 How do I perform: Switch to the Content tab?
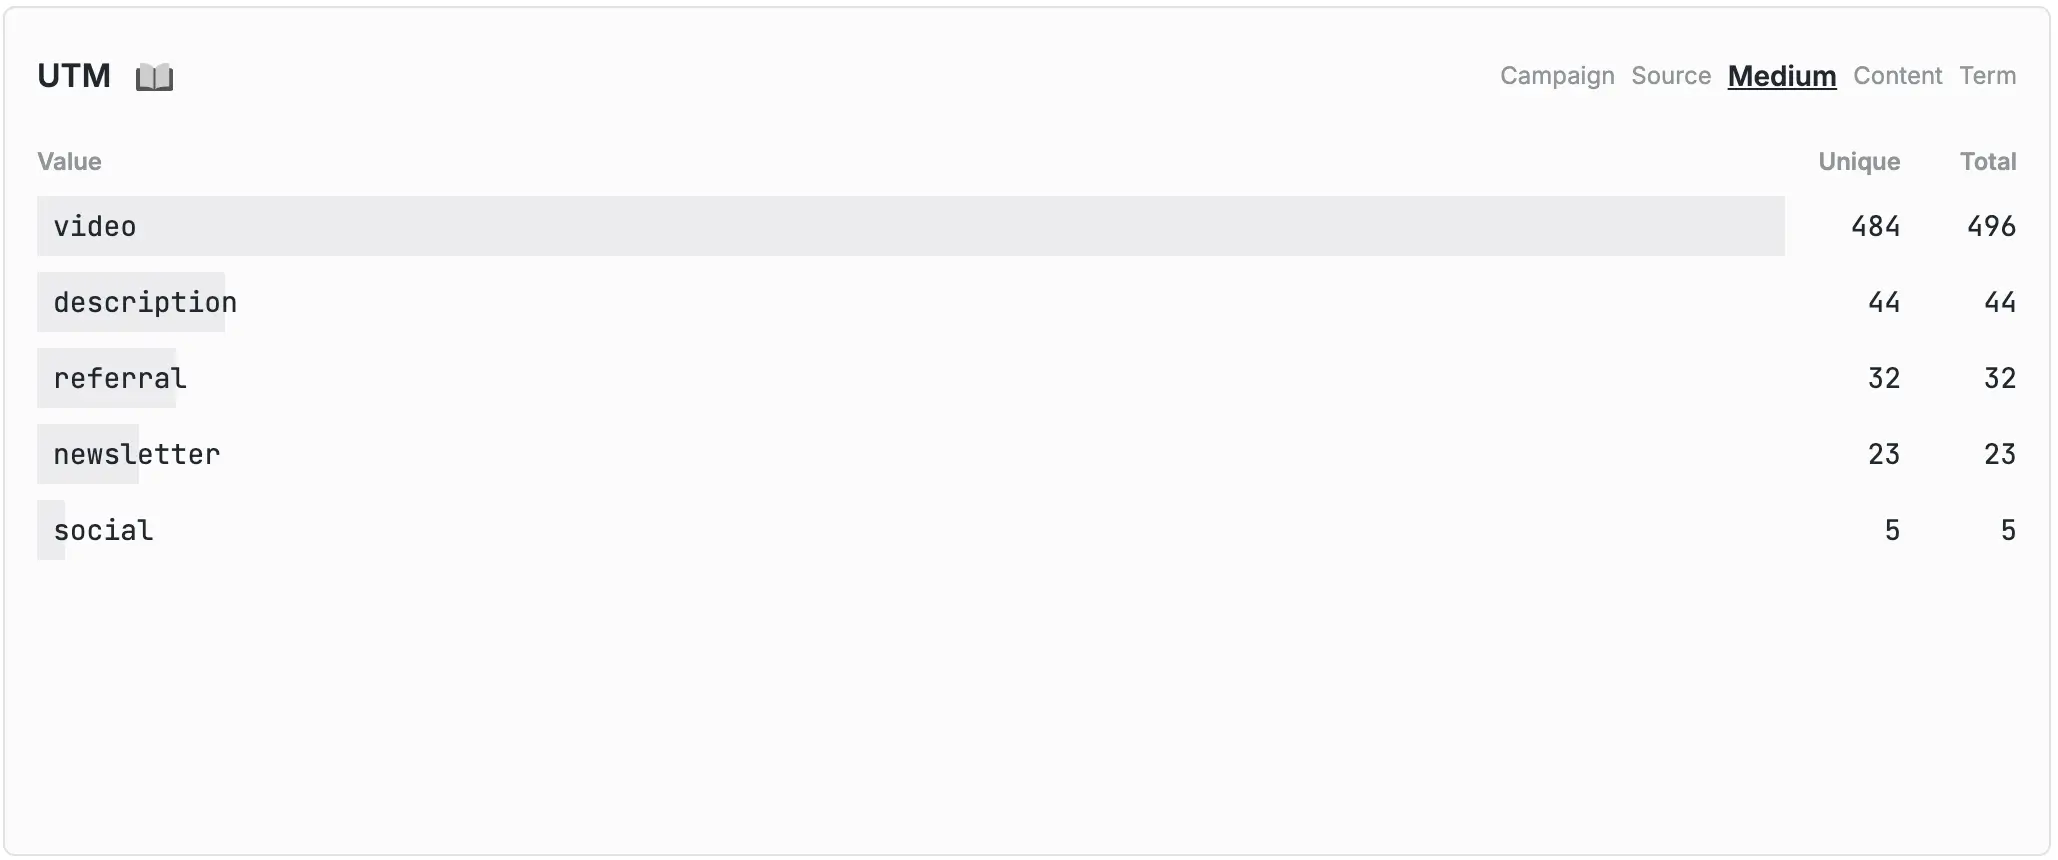pos(1897,76)
